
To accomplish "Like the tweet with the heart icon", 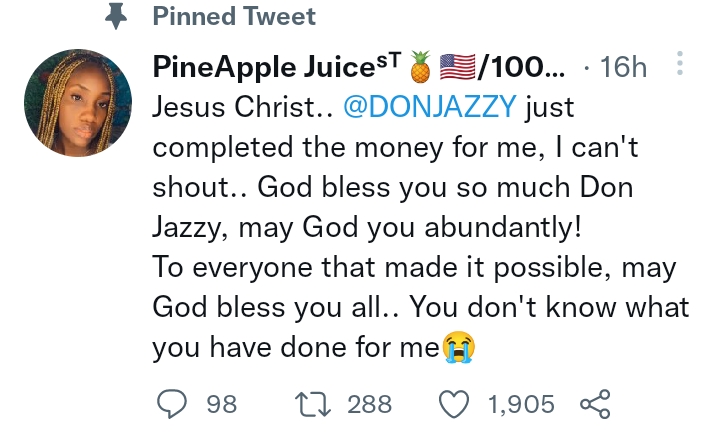I will 457,404.
